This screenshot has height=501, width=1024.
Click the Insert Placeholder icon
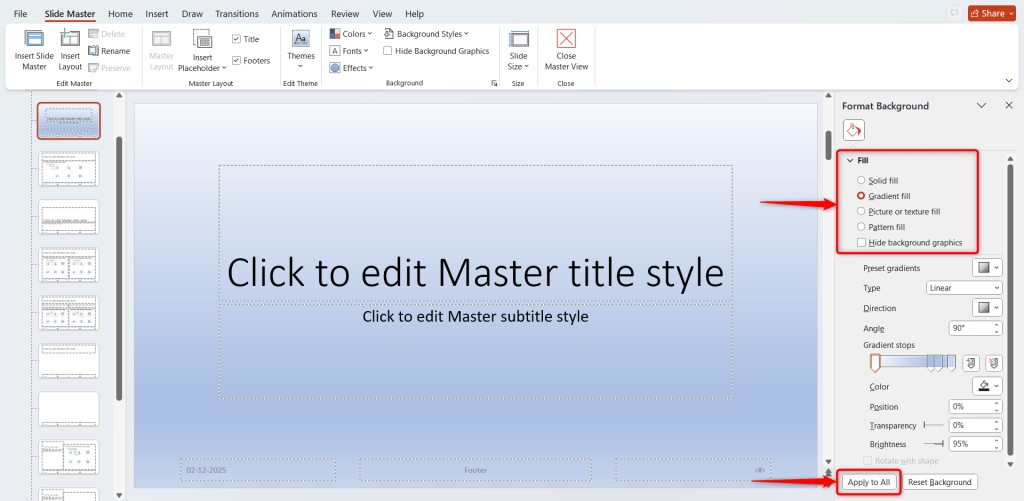(202, 39)
